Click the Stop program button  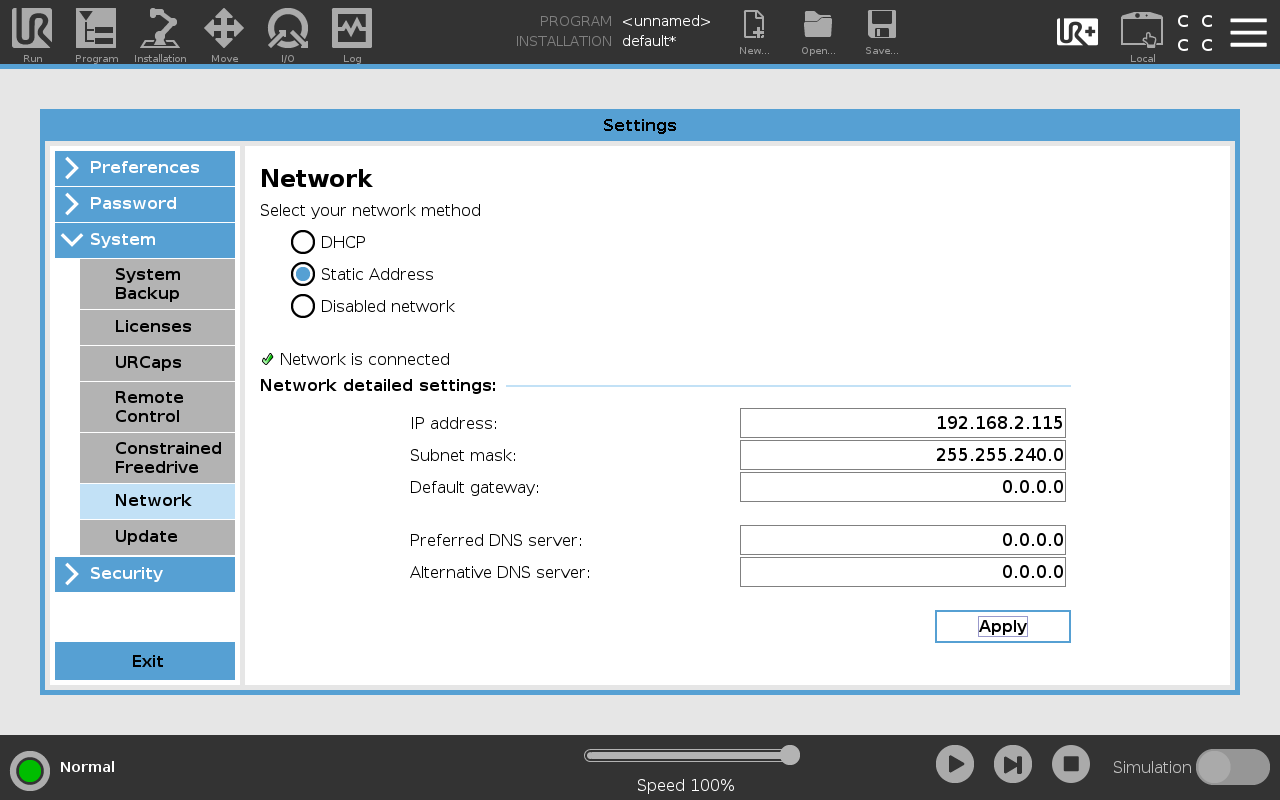[1071, 765]
